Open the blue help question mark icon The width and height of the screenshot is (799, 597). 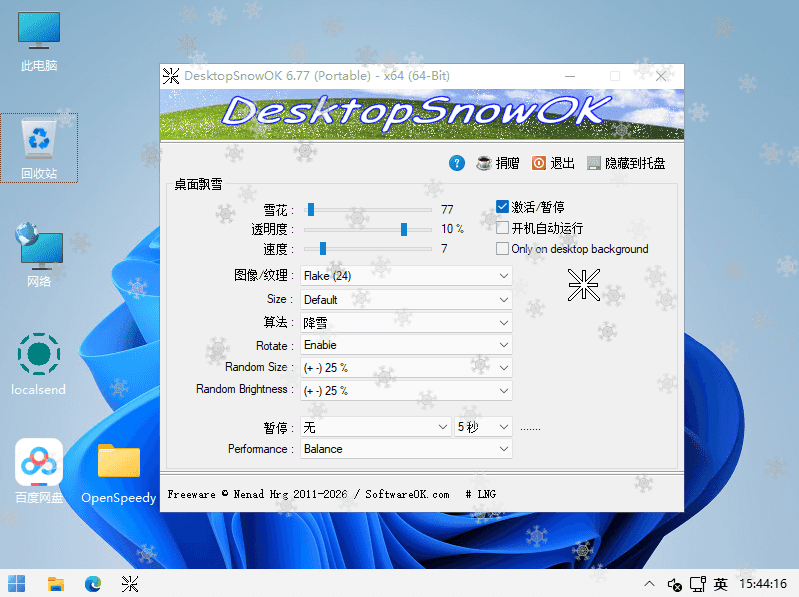tap(457, 163)
